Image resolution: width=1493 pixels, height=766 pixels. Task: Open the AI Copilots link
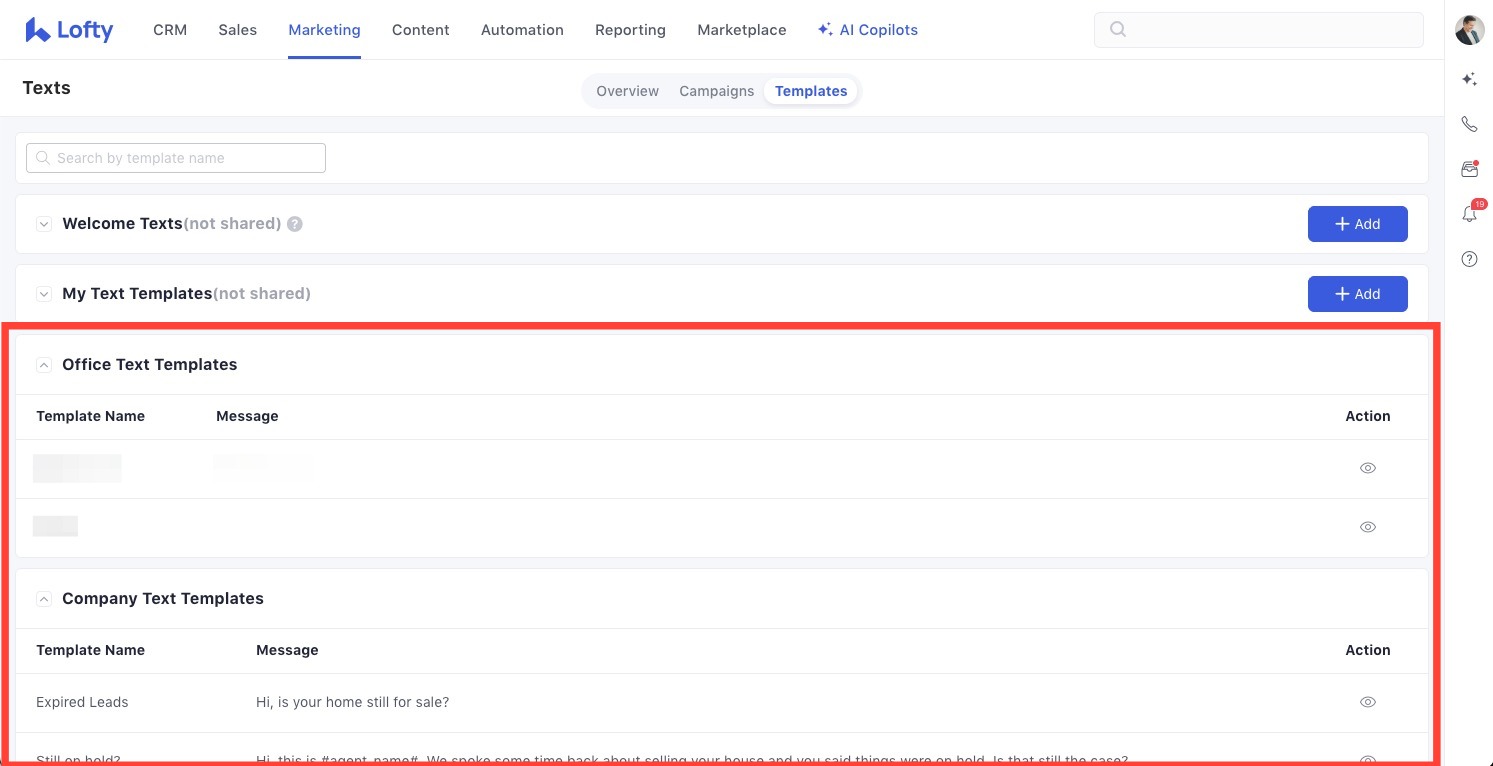[867, 30]
